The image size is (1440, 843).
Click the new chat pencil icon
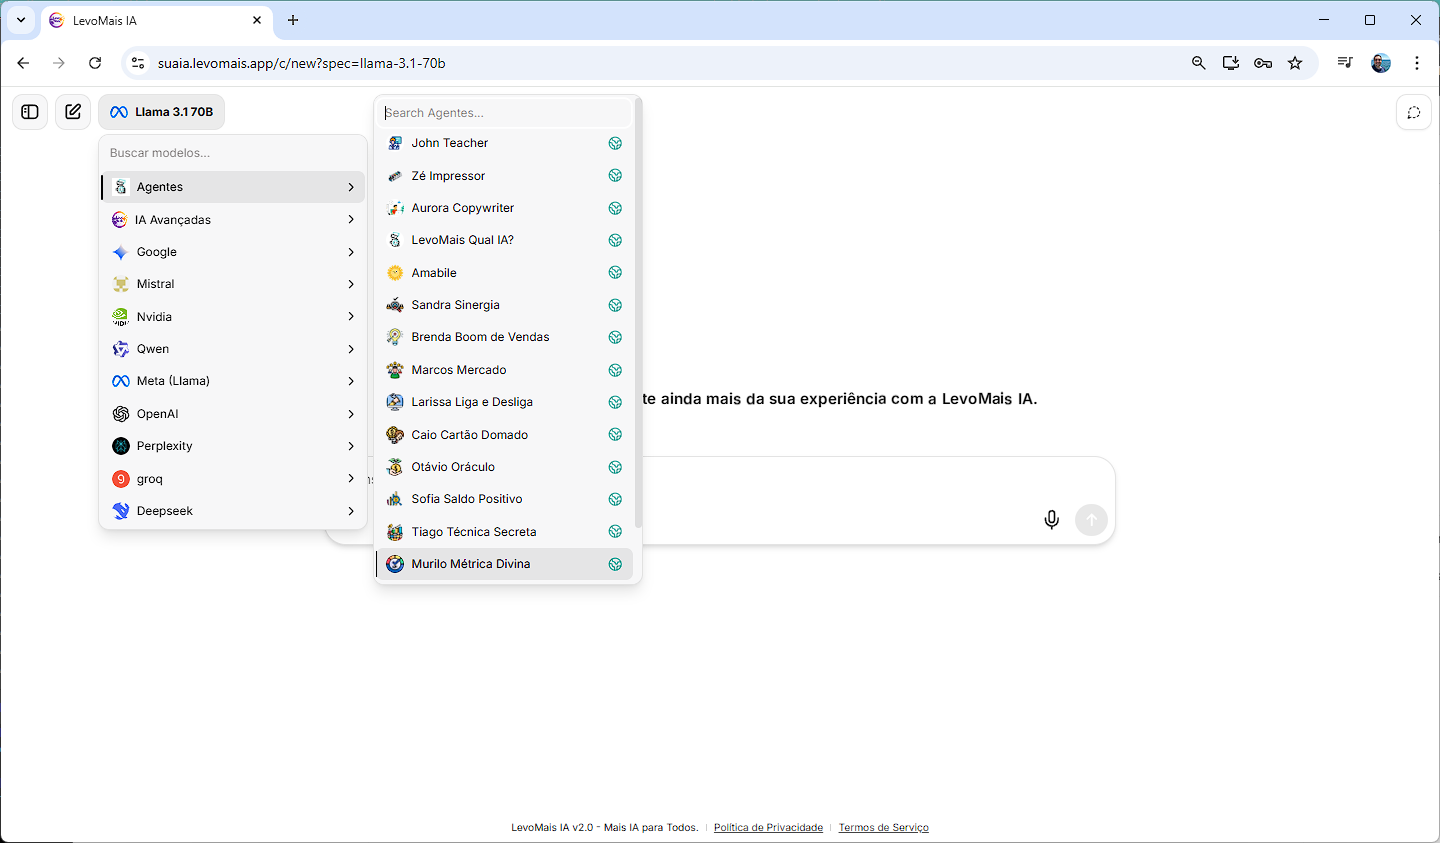[x=73, y=112]
